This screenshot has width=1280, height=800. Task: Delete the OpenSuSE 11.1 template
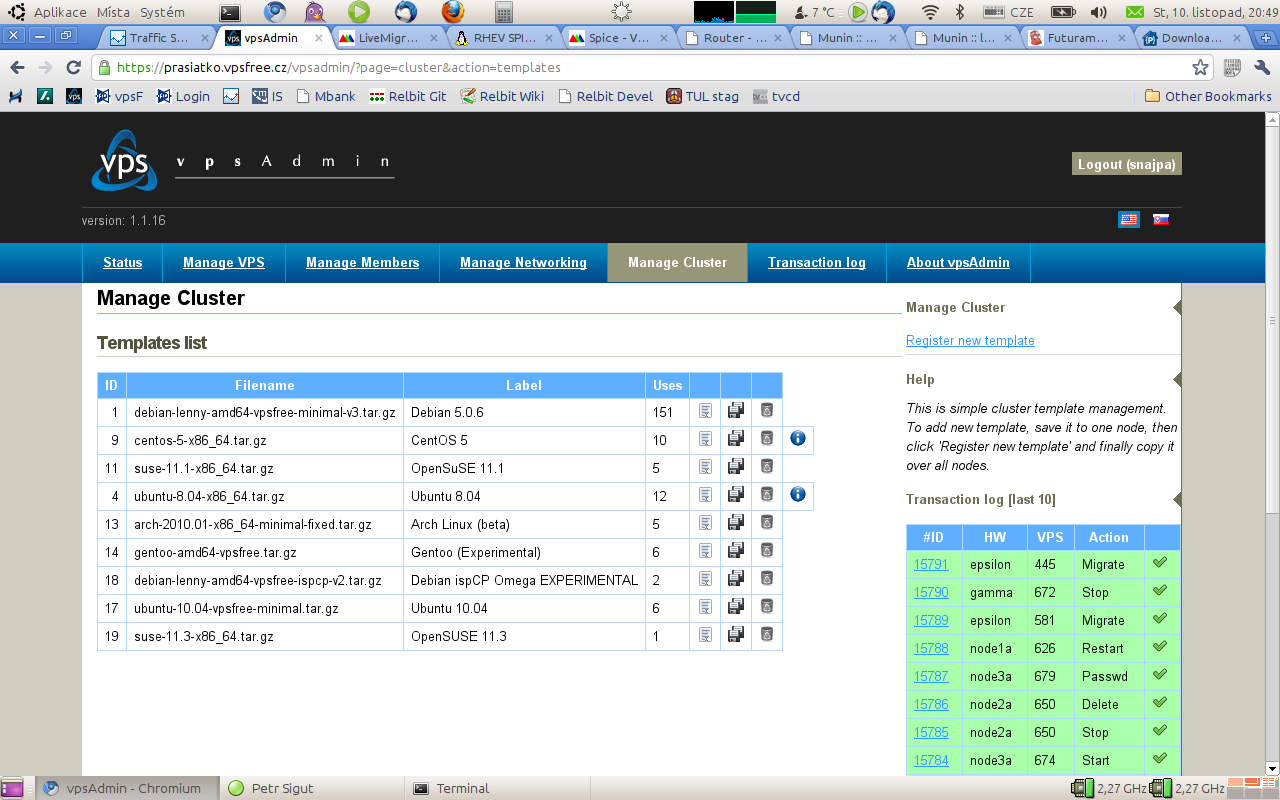click(x=767, y=466)
